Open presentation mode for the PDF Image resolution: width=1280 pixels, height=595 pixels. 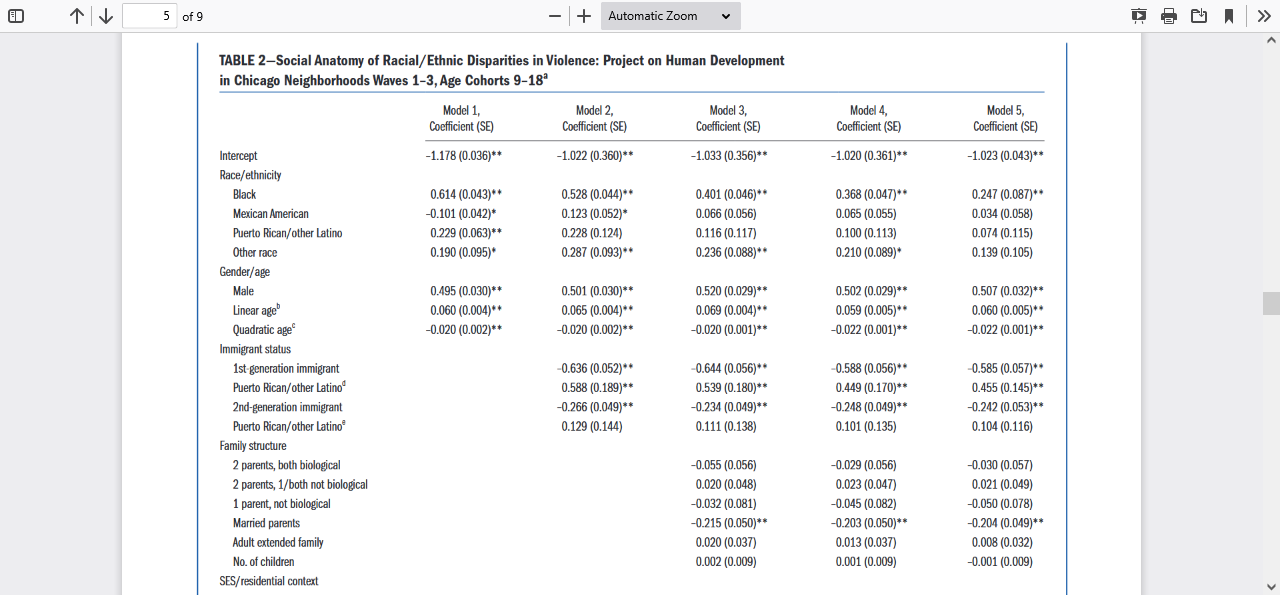[1138, 16]
